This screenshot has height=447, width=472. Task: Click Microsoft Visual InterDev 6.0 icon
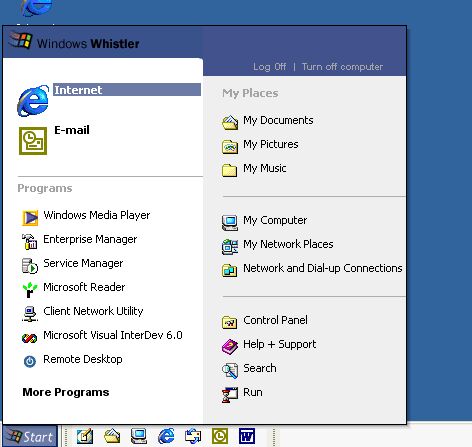point(30,338)
